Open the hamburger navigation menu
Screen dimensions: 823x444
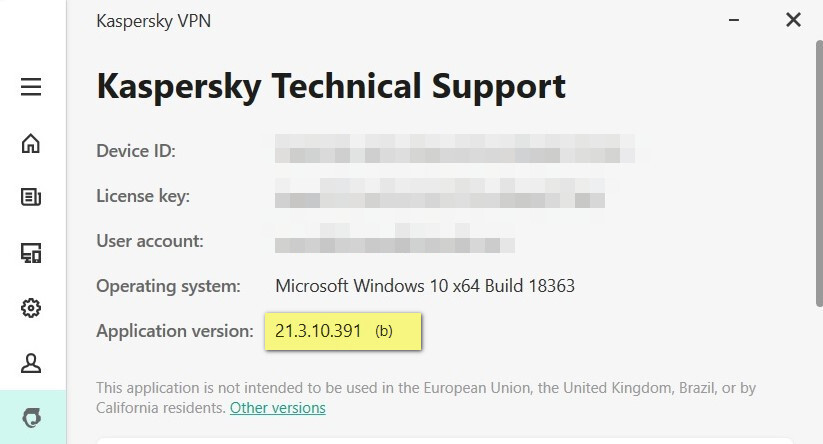point(31,87)
